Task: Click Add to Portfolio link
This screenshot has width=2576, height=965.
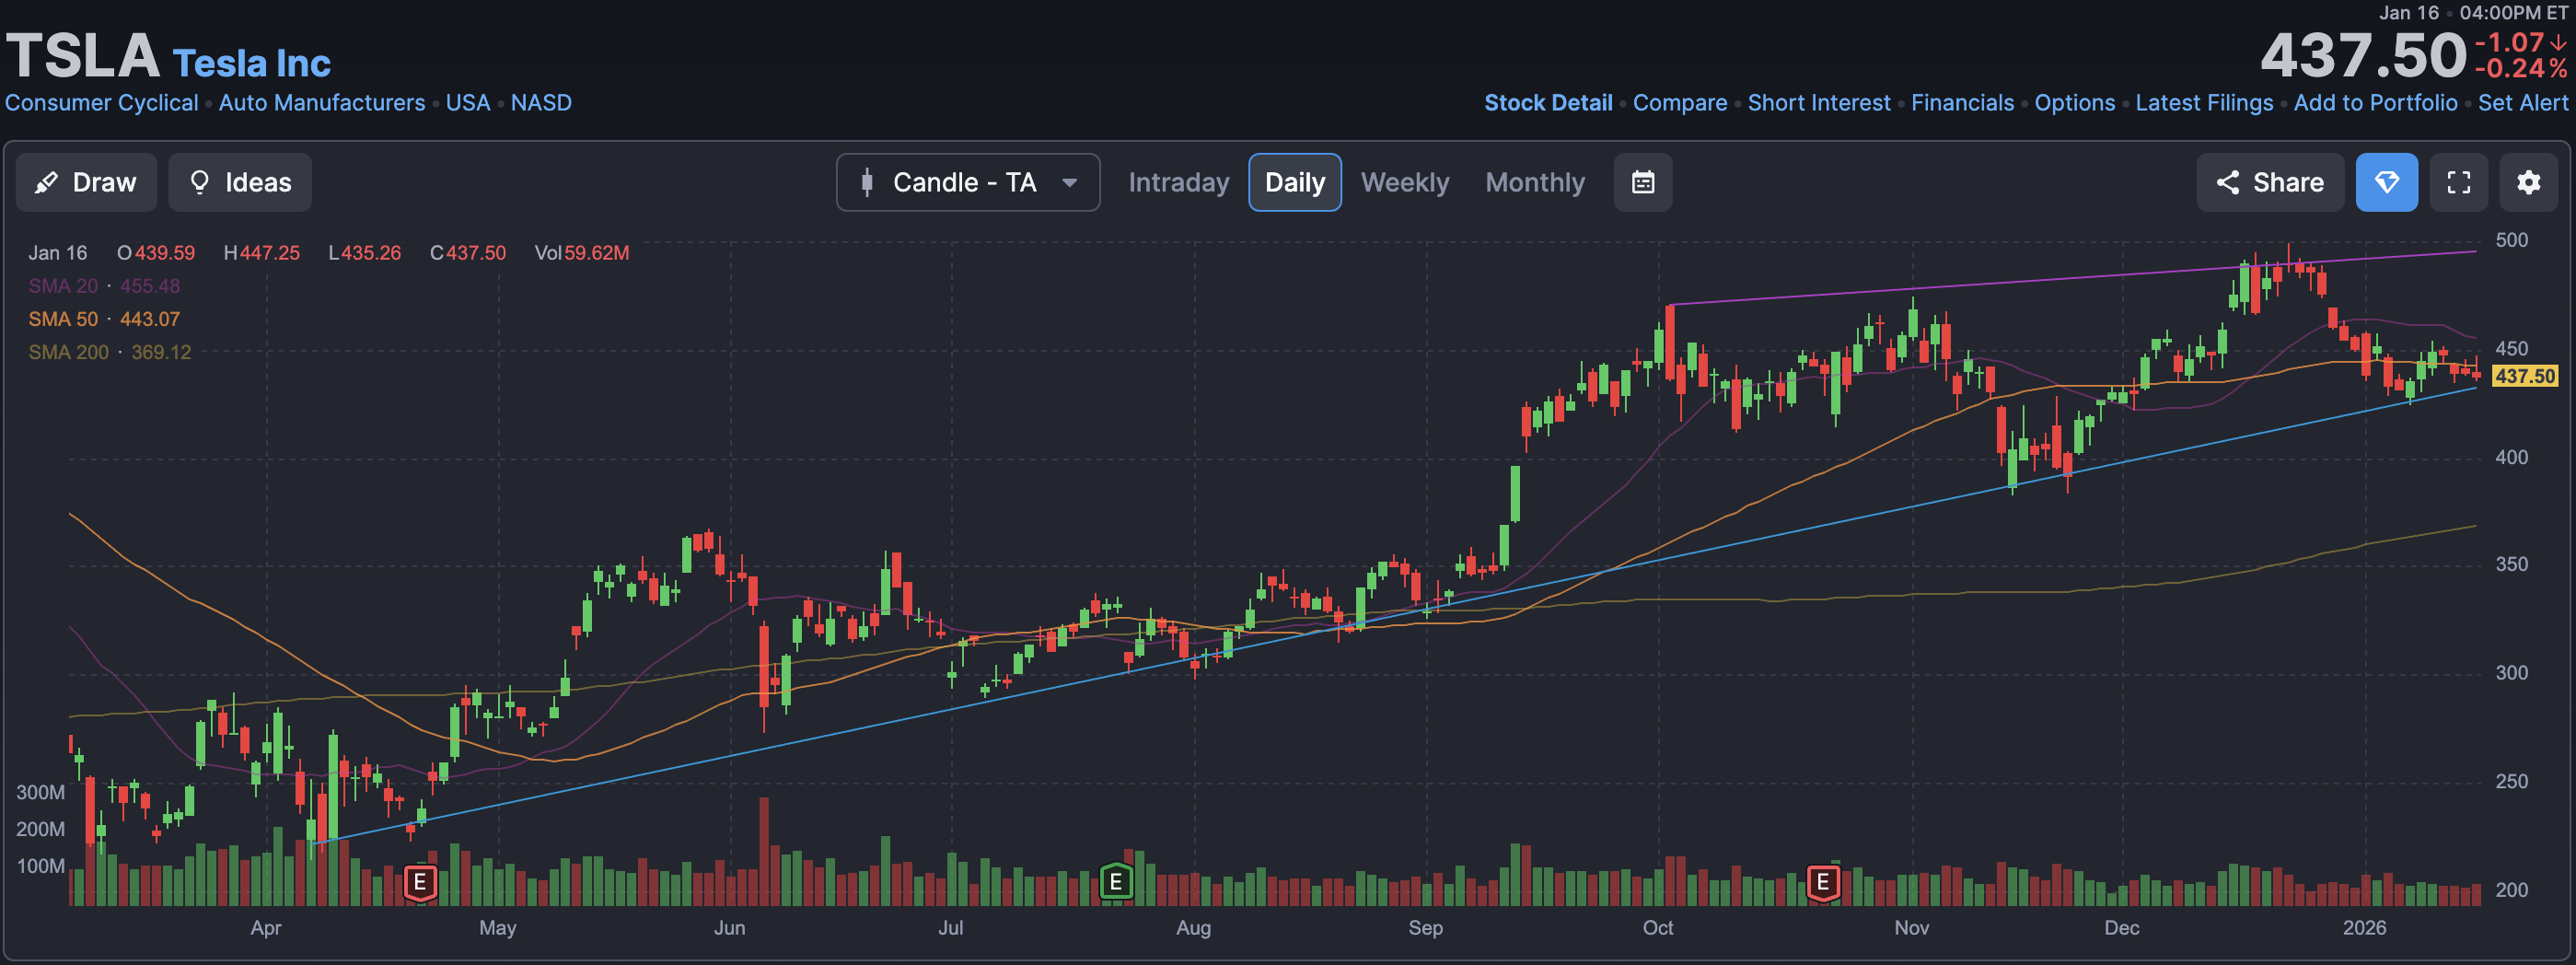Action: coord(2375,103)
